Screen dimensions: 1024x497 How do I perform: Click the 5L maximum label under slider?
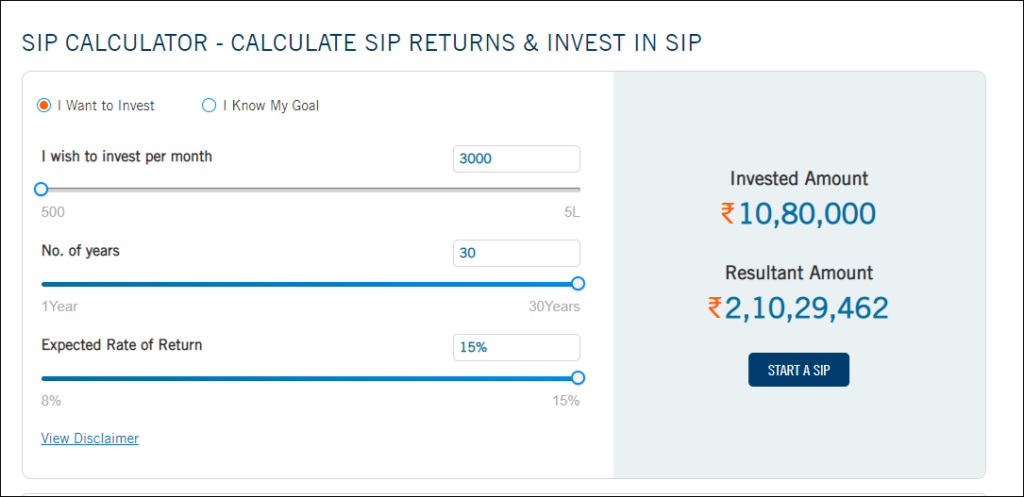pos(572,212)
